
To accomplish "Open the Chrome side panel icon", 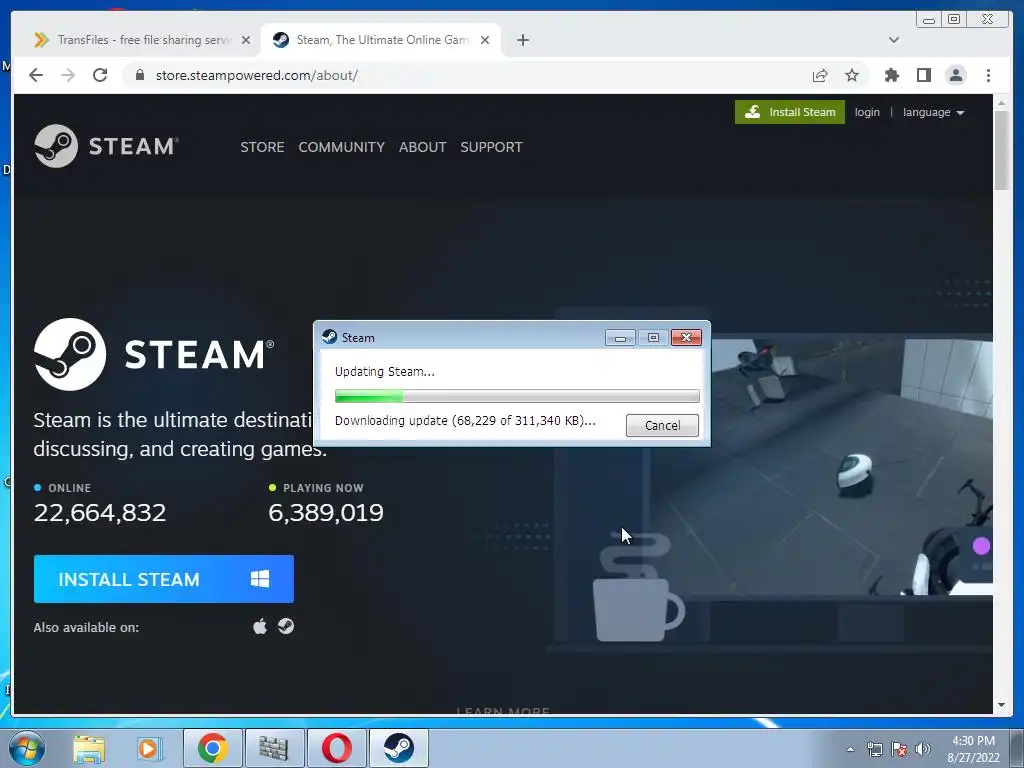I will (x=923, y=75).
